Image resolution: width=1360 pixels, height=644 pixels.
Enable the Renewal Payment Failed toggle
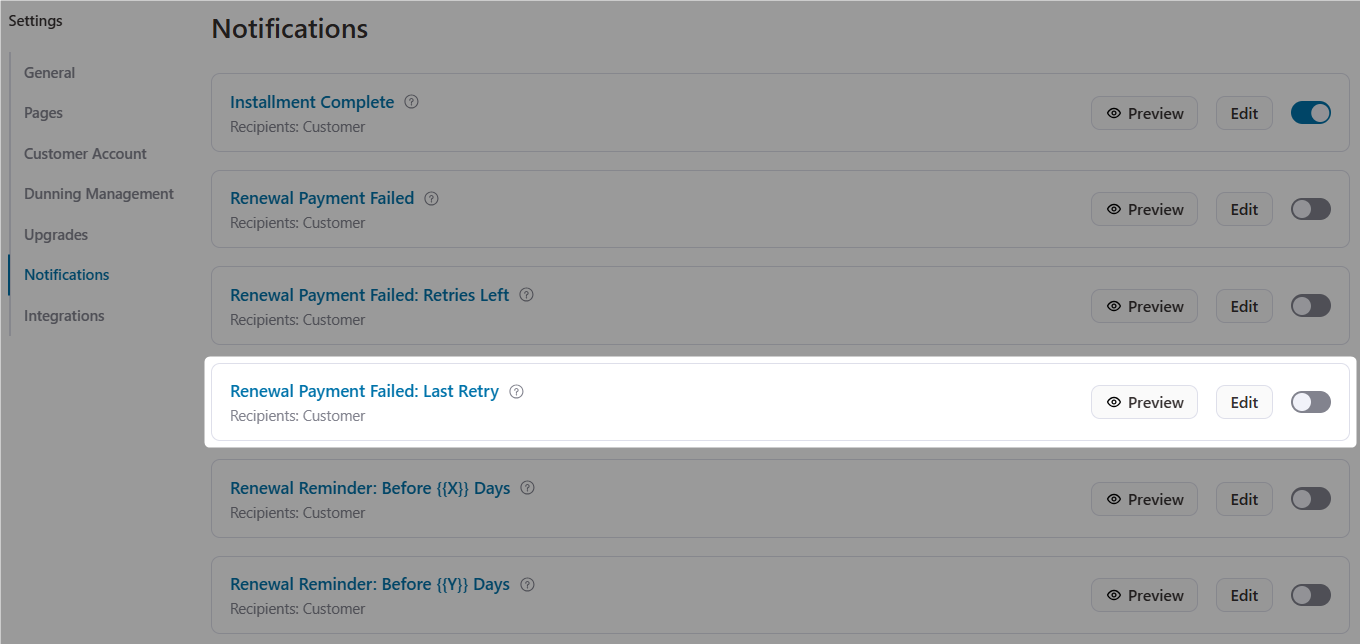tap(1310, 208)
